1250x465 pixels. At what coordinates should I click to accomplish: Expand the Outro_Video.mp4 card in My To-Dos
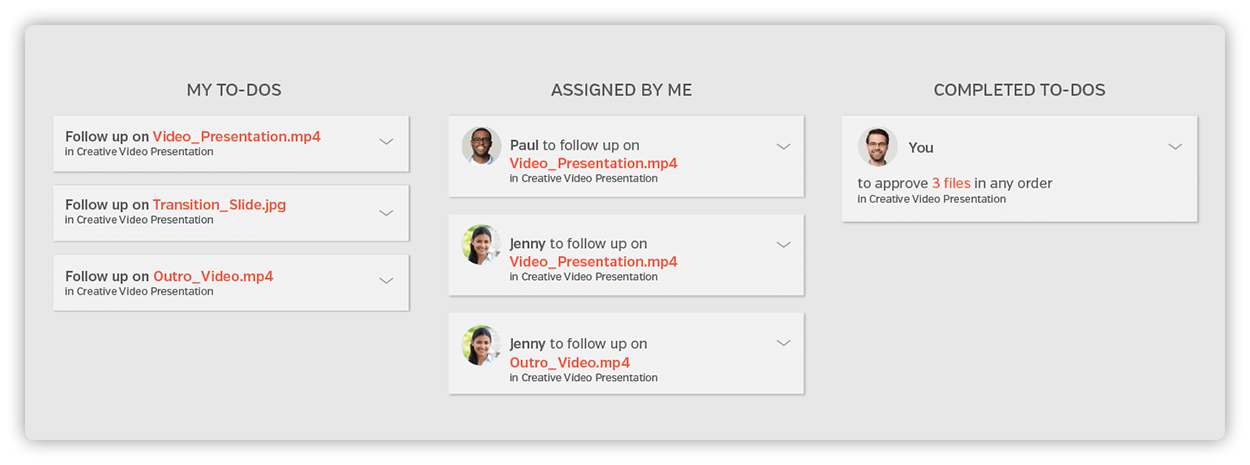387,281
